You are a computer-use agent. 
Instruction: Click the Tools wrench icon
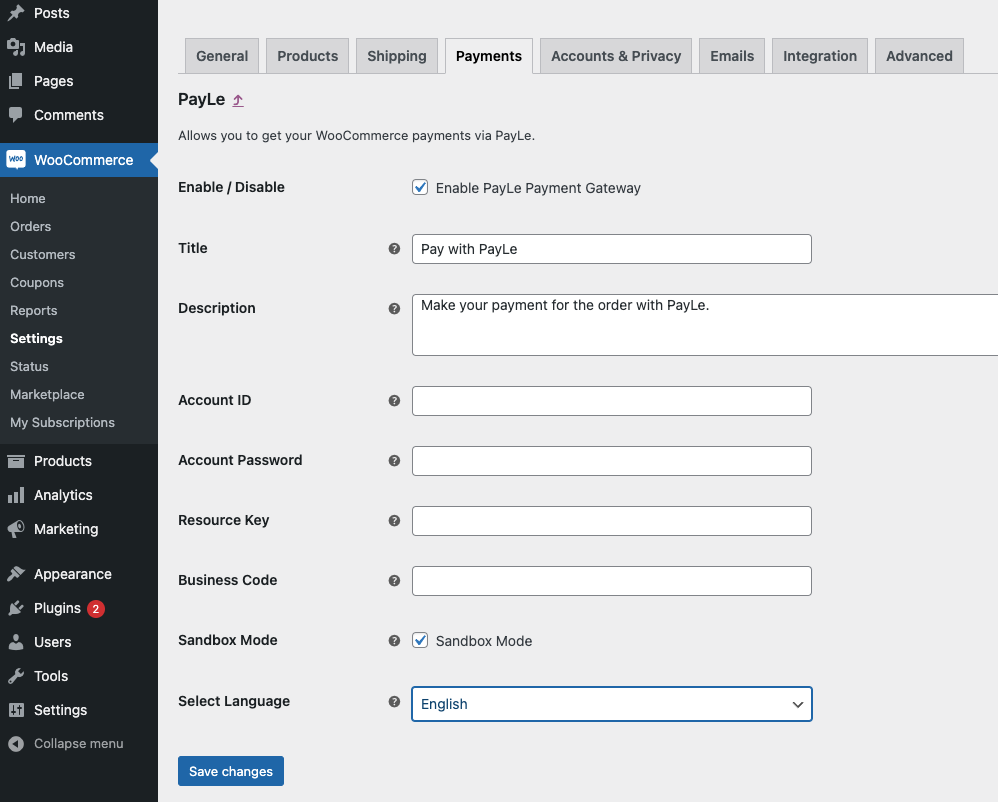[16, 675]
